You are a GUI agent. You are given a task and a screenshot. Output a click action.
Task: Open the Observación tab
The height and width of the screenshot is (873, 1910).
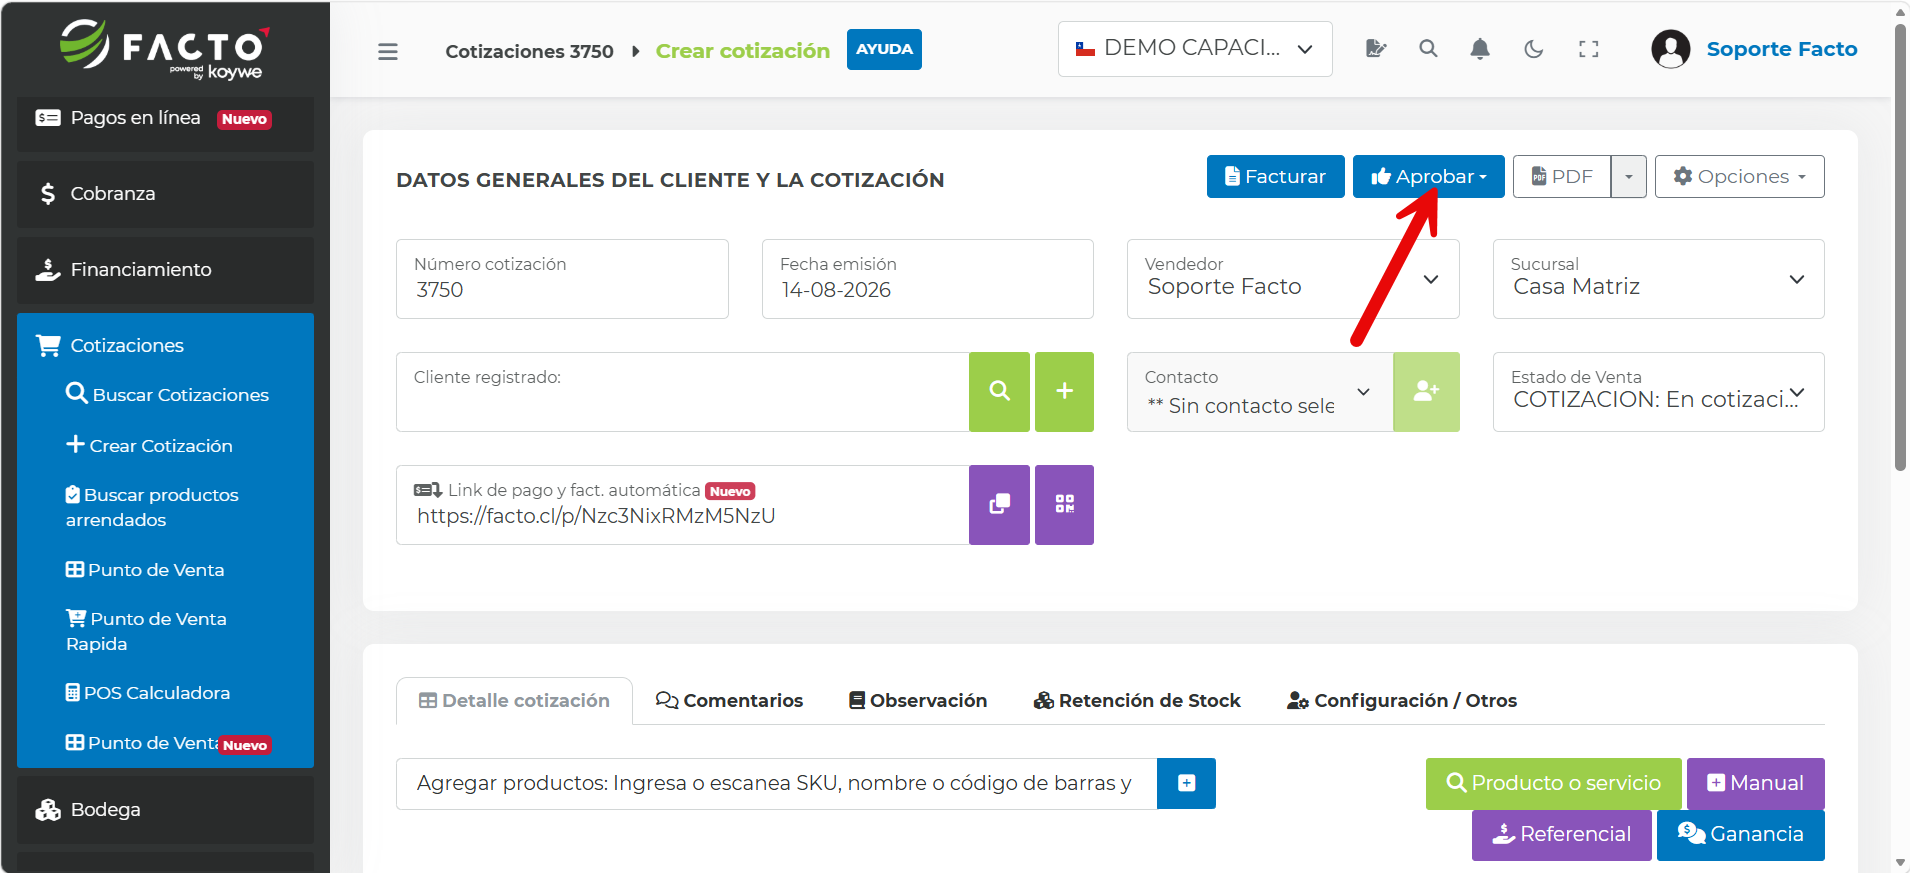(x=918, y=701)
